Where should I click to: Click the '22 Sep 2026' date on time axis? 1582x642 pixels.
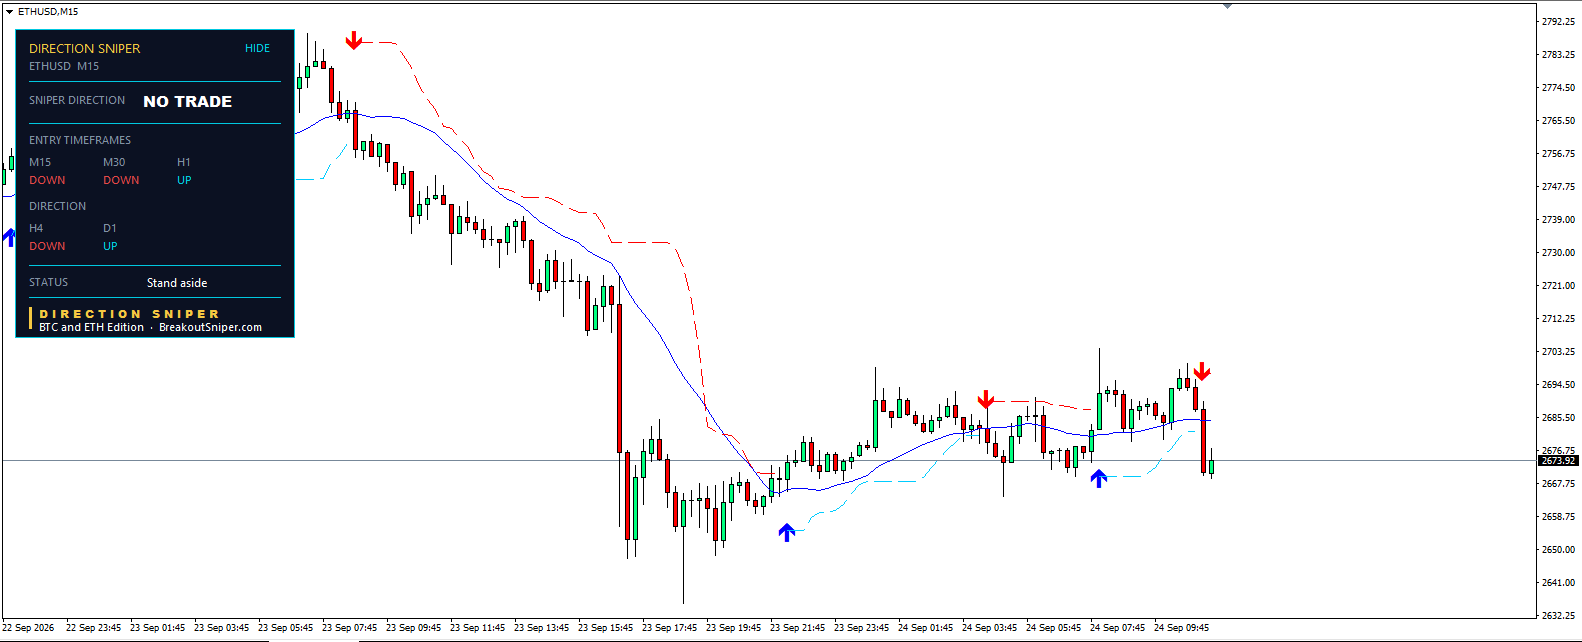[x=28, y=628]
